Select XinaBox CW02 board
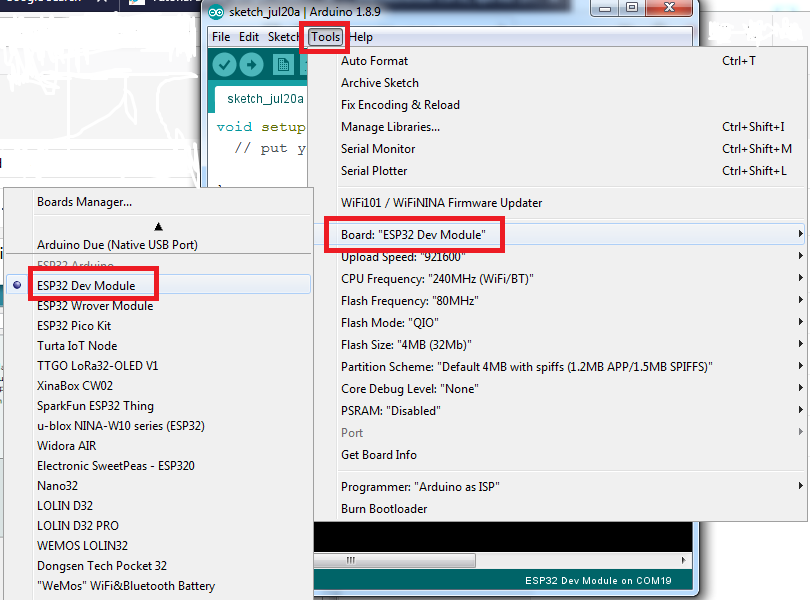This screenshot has height=600, width=810. click(x=159, y=386)
